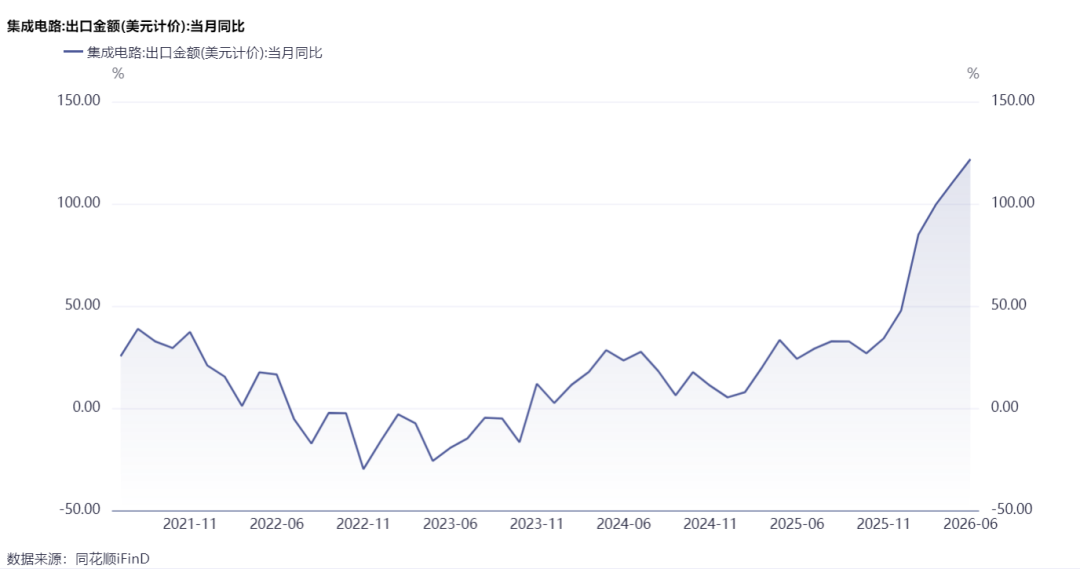The image size is (1080, 569).
Task: Select the bold chart title text
Action: pyautogui.click(x=126, y=26)
